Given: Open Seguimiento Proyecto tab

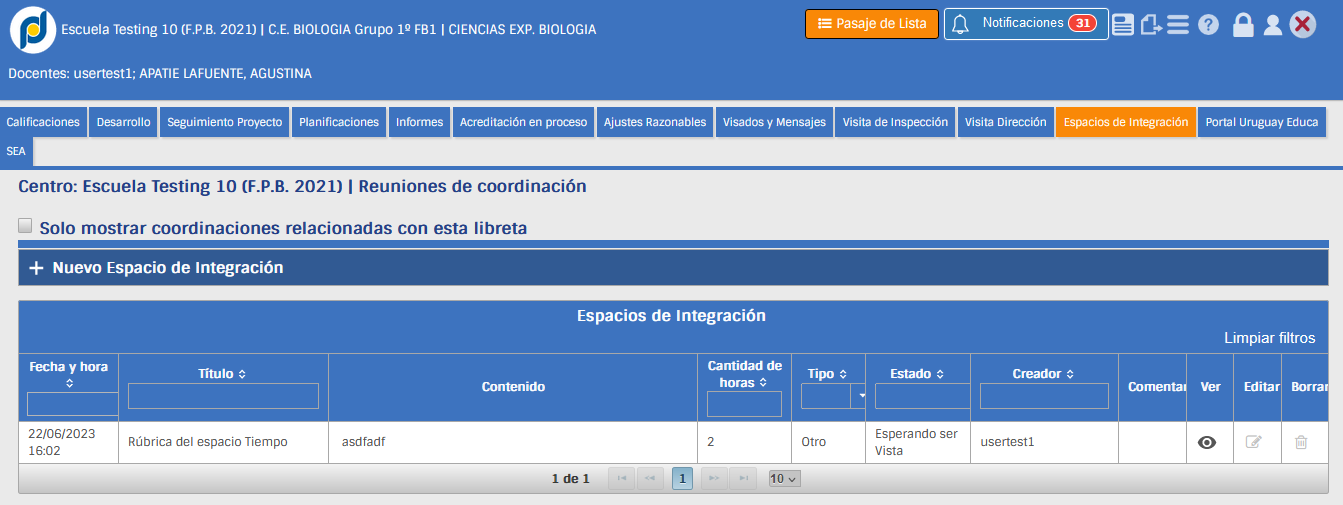Looking at the screenshot, I should (x=225, y=122).
